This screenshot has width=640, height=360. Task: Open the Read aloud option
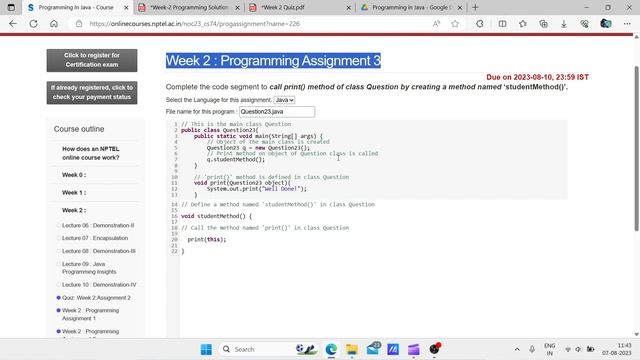click(x=436, y=24)
